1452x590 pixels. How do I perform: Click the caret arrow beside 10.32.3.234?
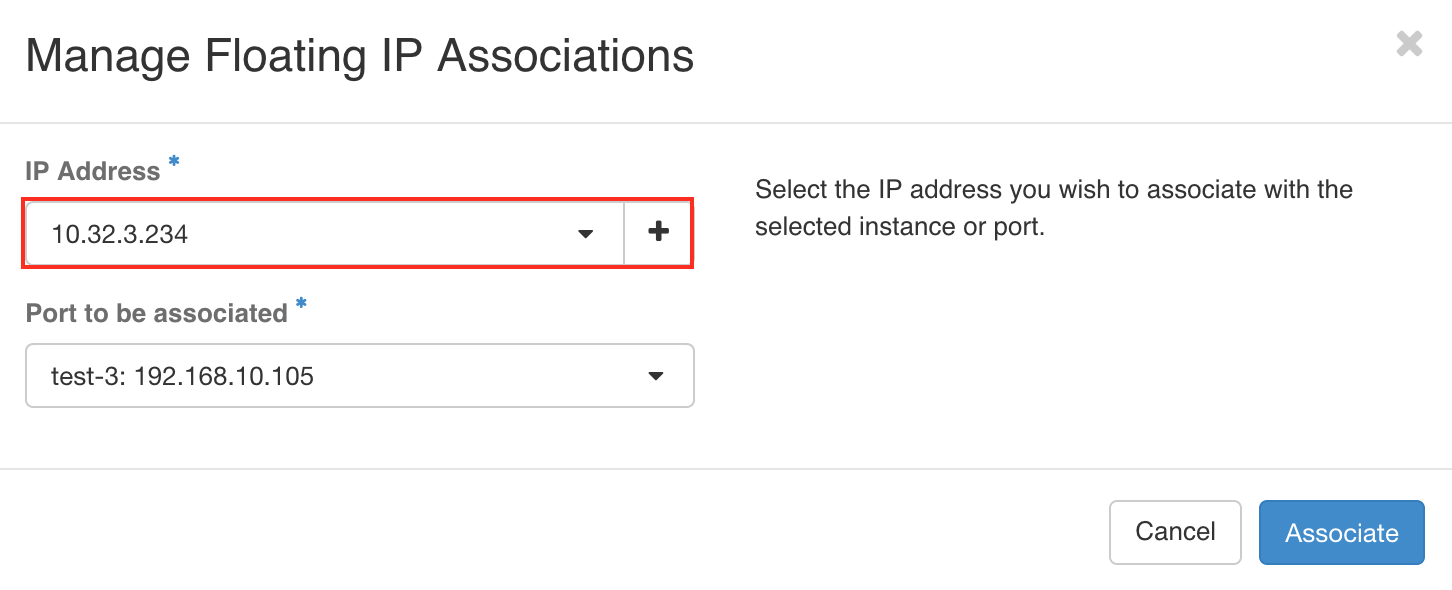586,235
